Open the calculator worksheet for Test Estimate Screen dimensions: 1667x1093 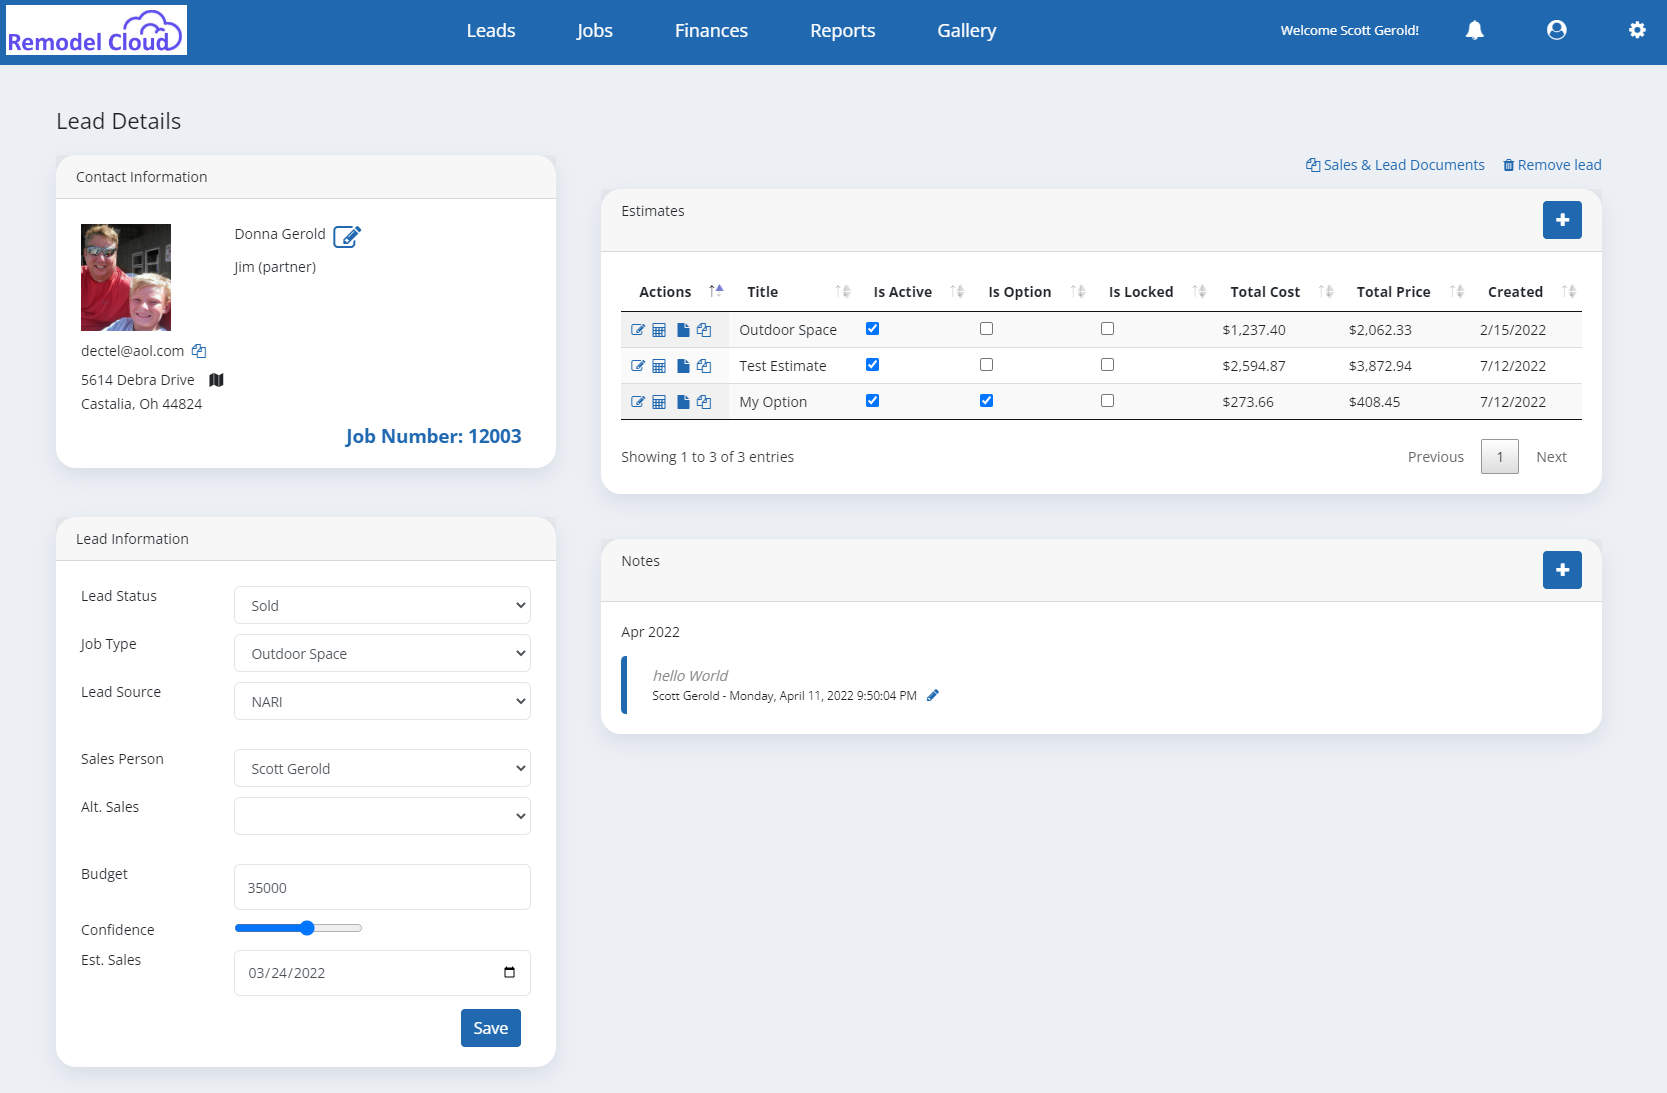pyautogui.click(x=660, y=365)
